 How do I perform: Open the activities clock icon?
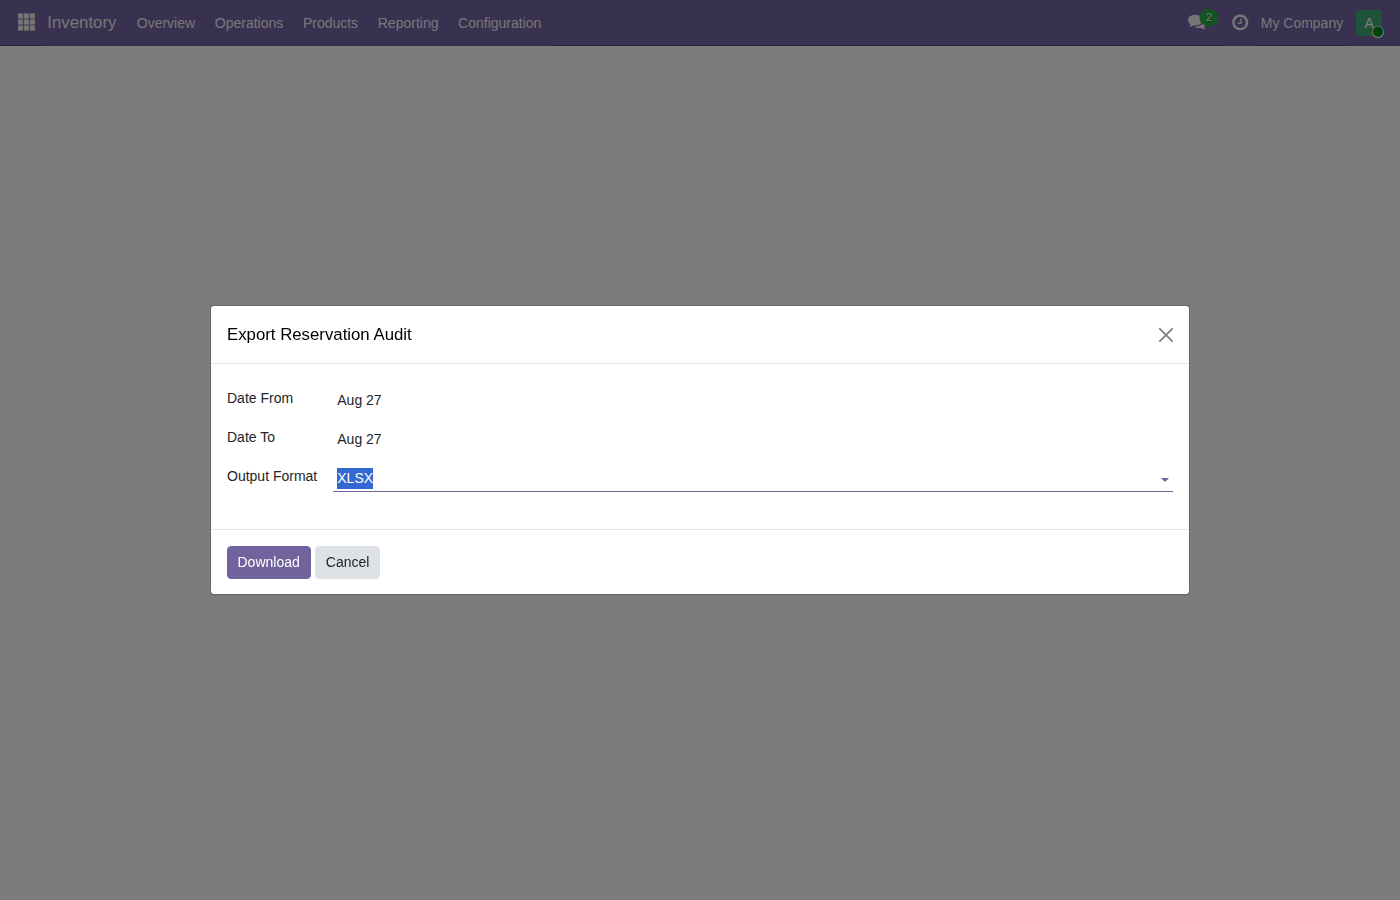[1240, 22]
